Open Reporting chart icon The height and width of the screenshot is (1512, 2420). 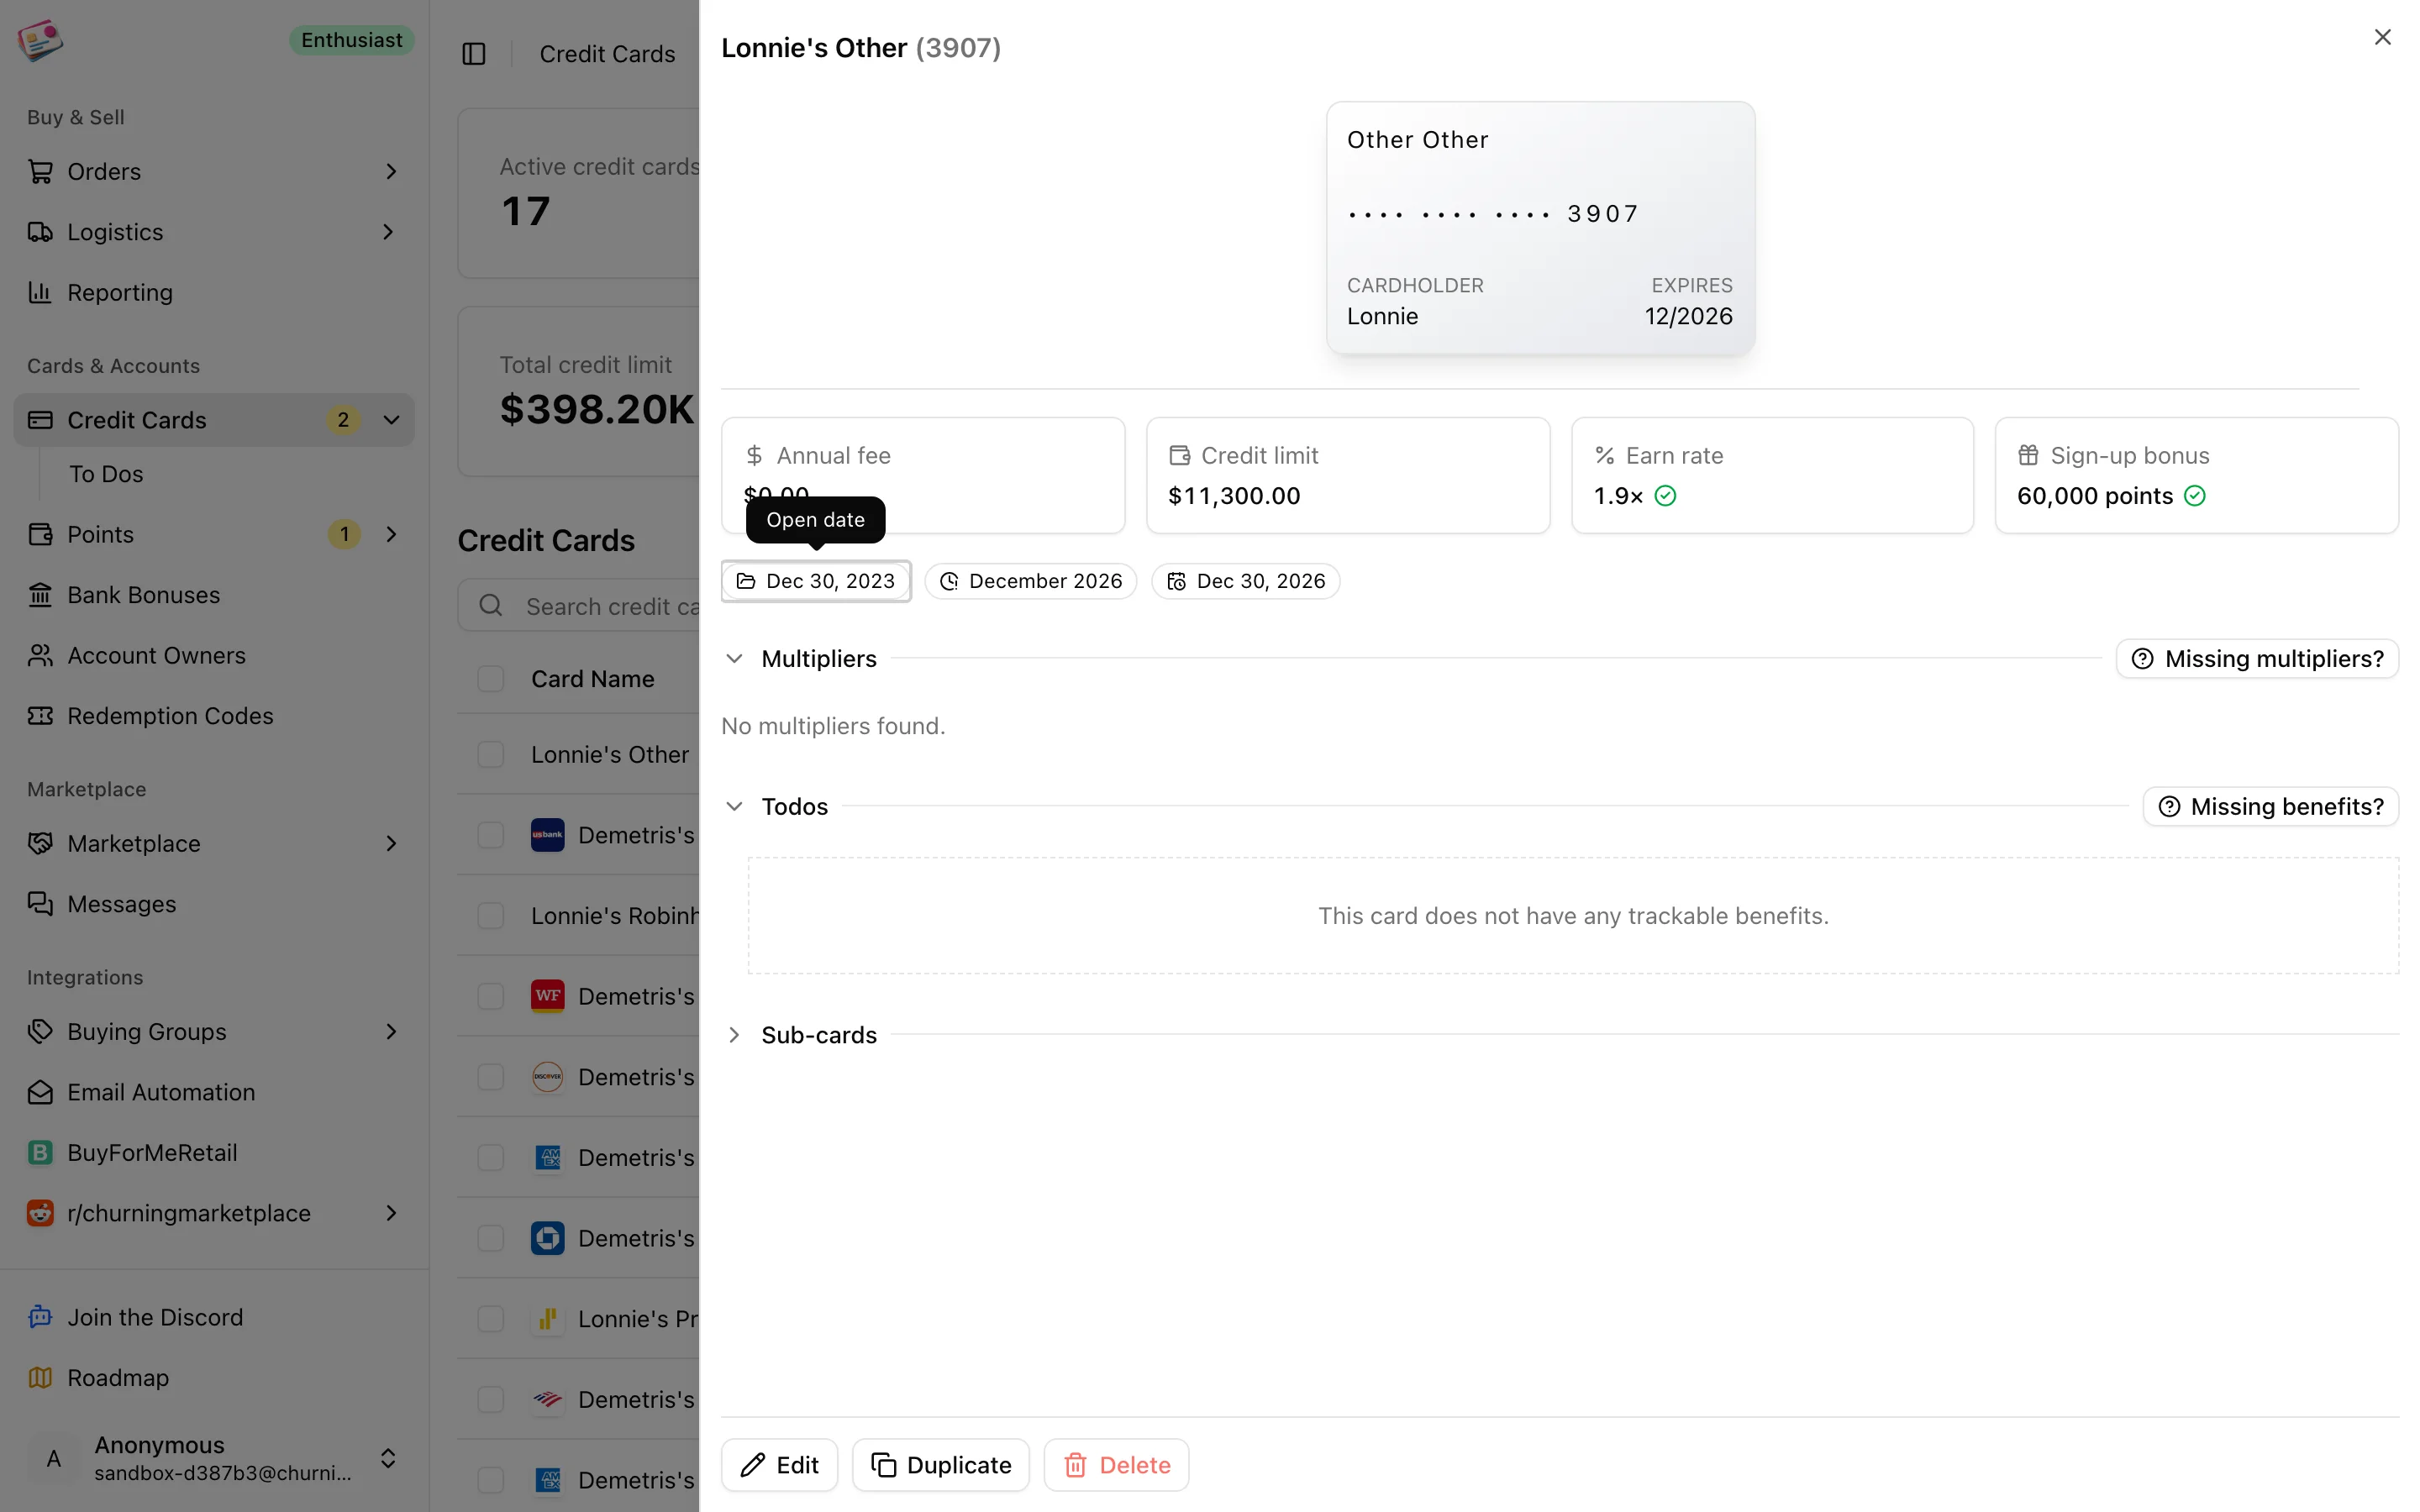coord(40,292)
